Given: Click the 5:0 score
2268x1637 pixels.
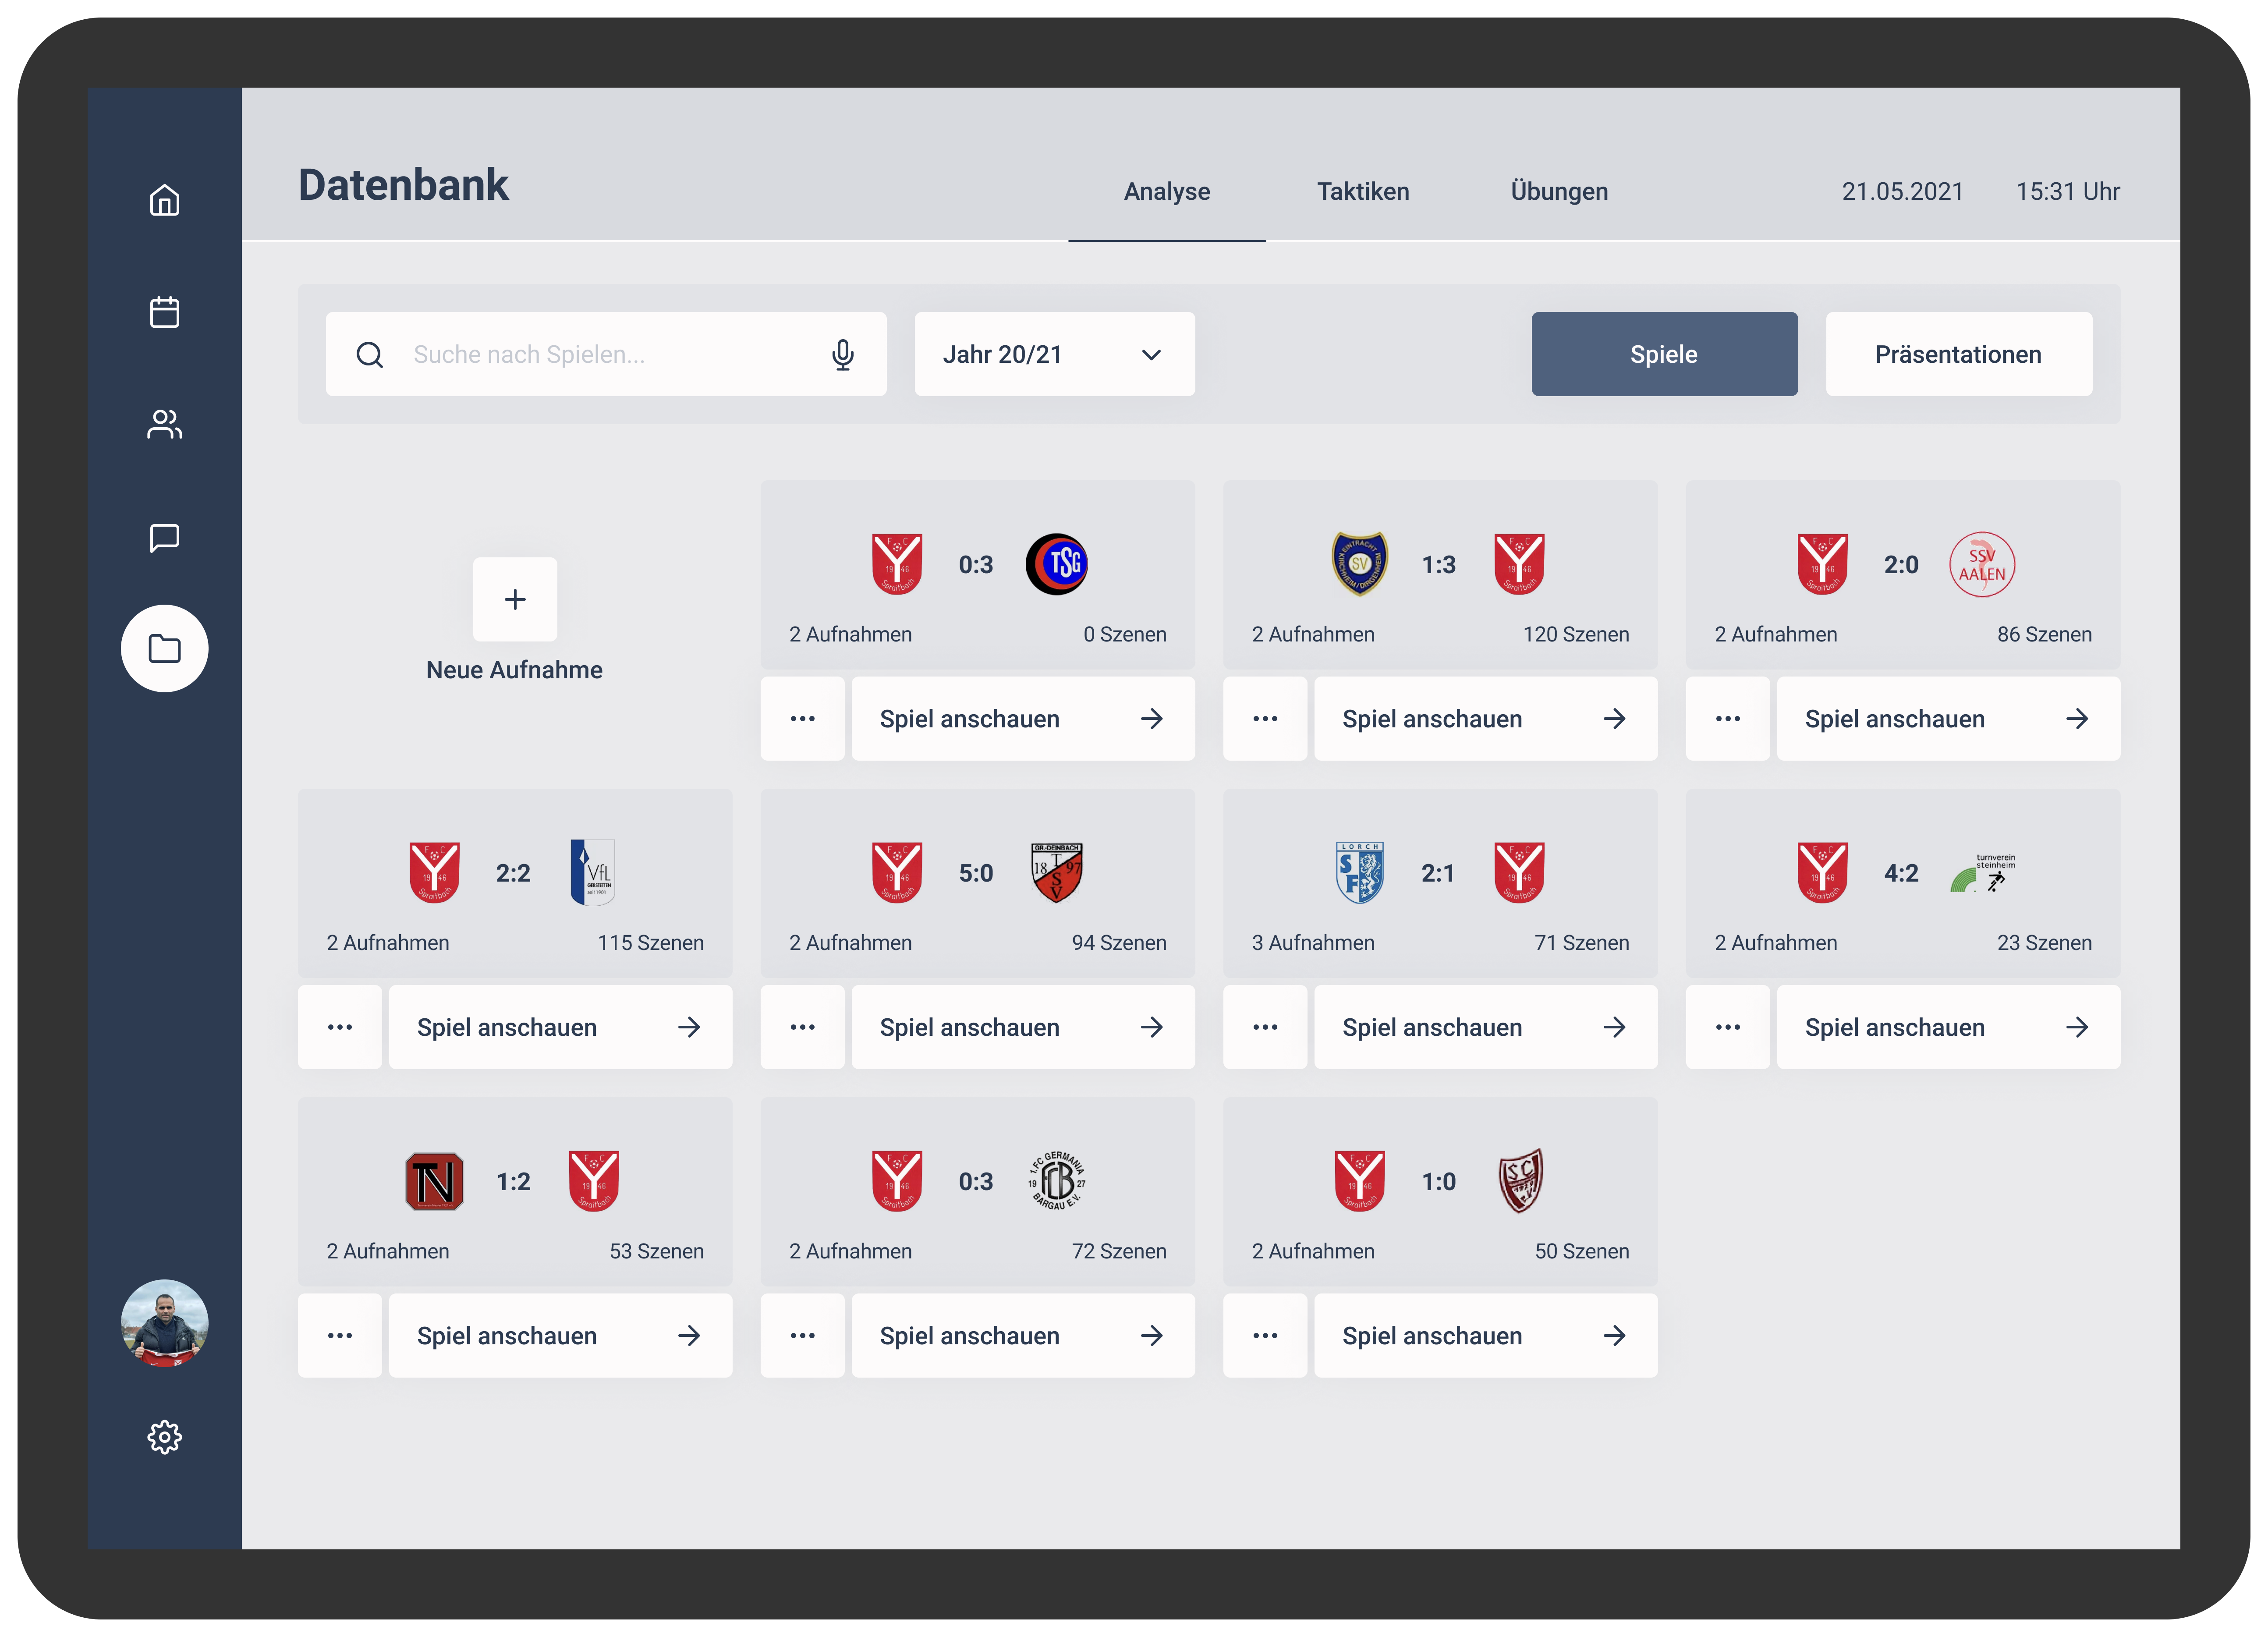Looking at the screenshot, I should (x=975, y=872).
